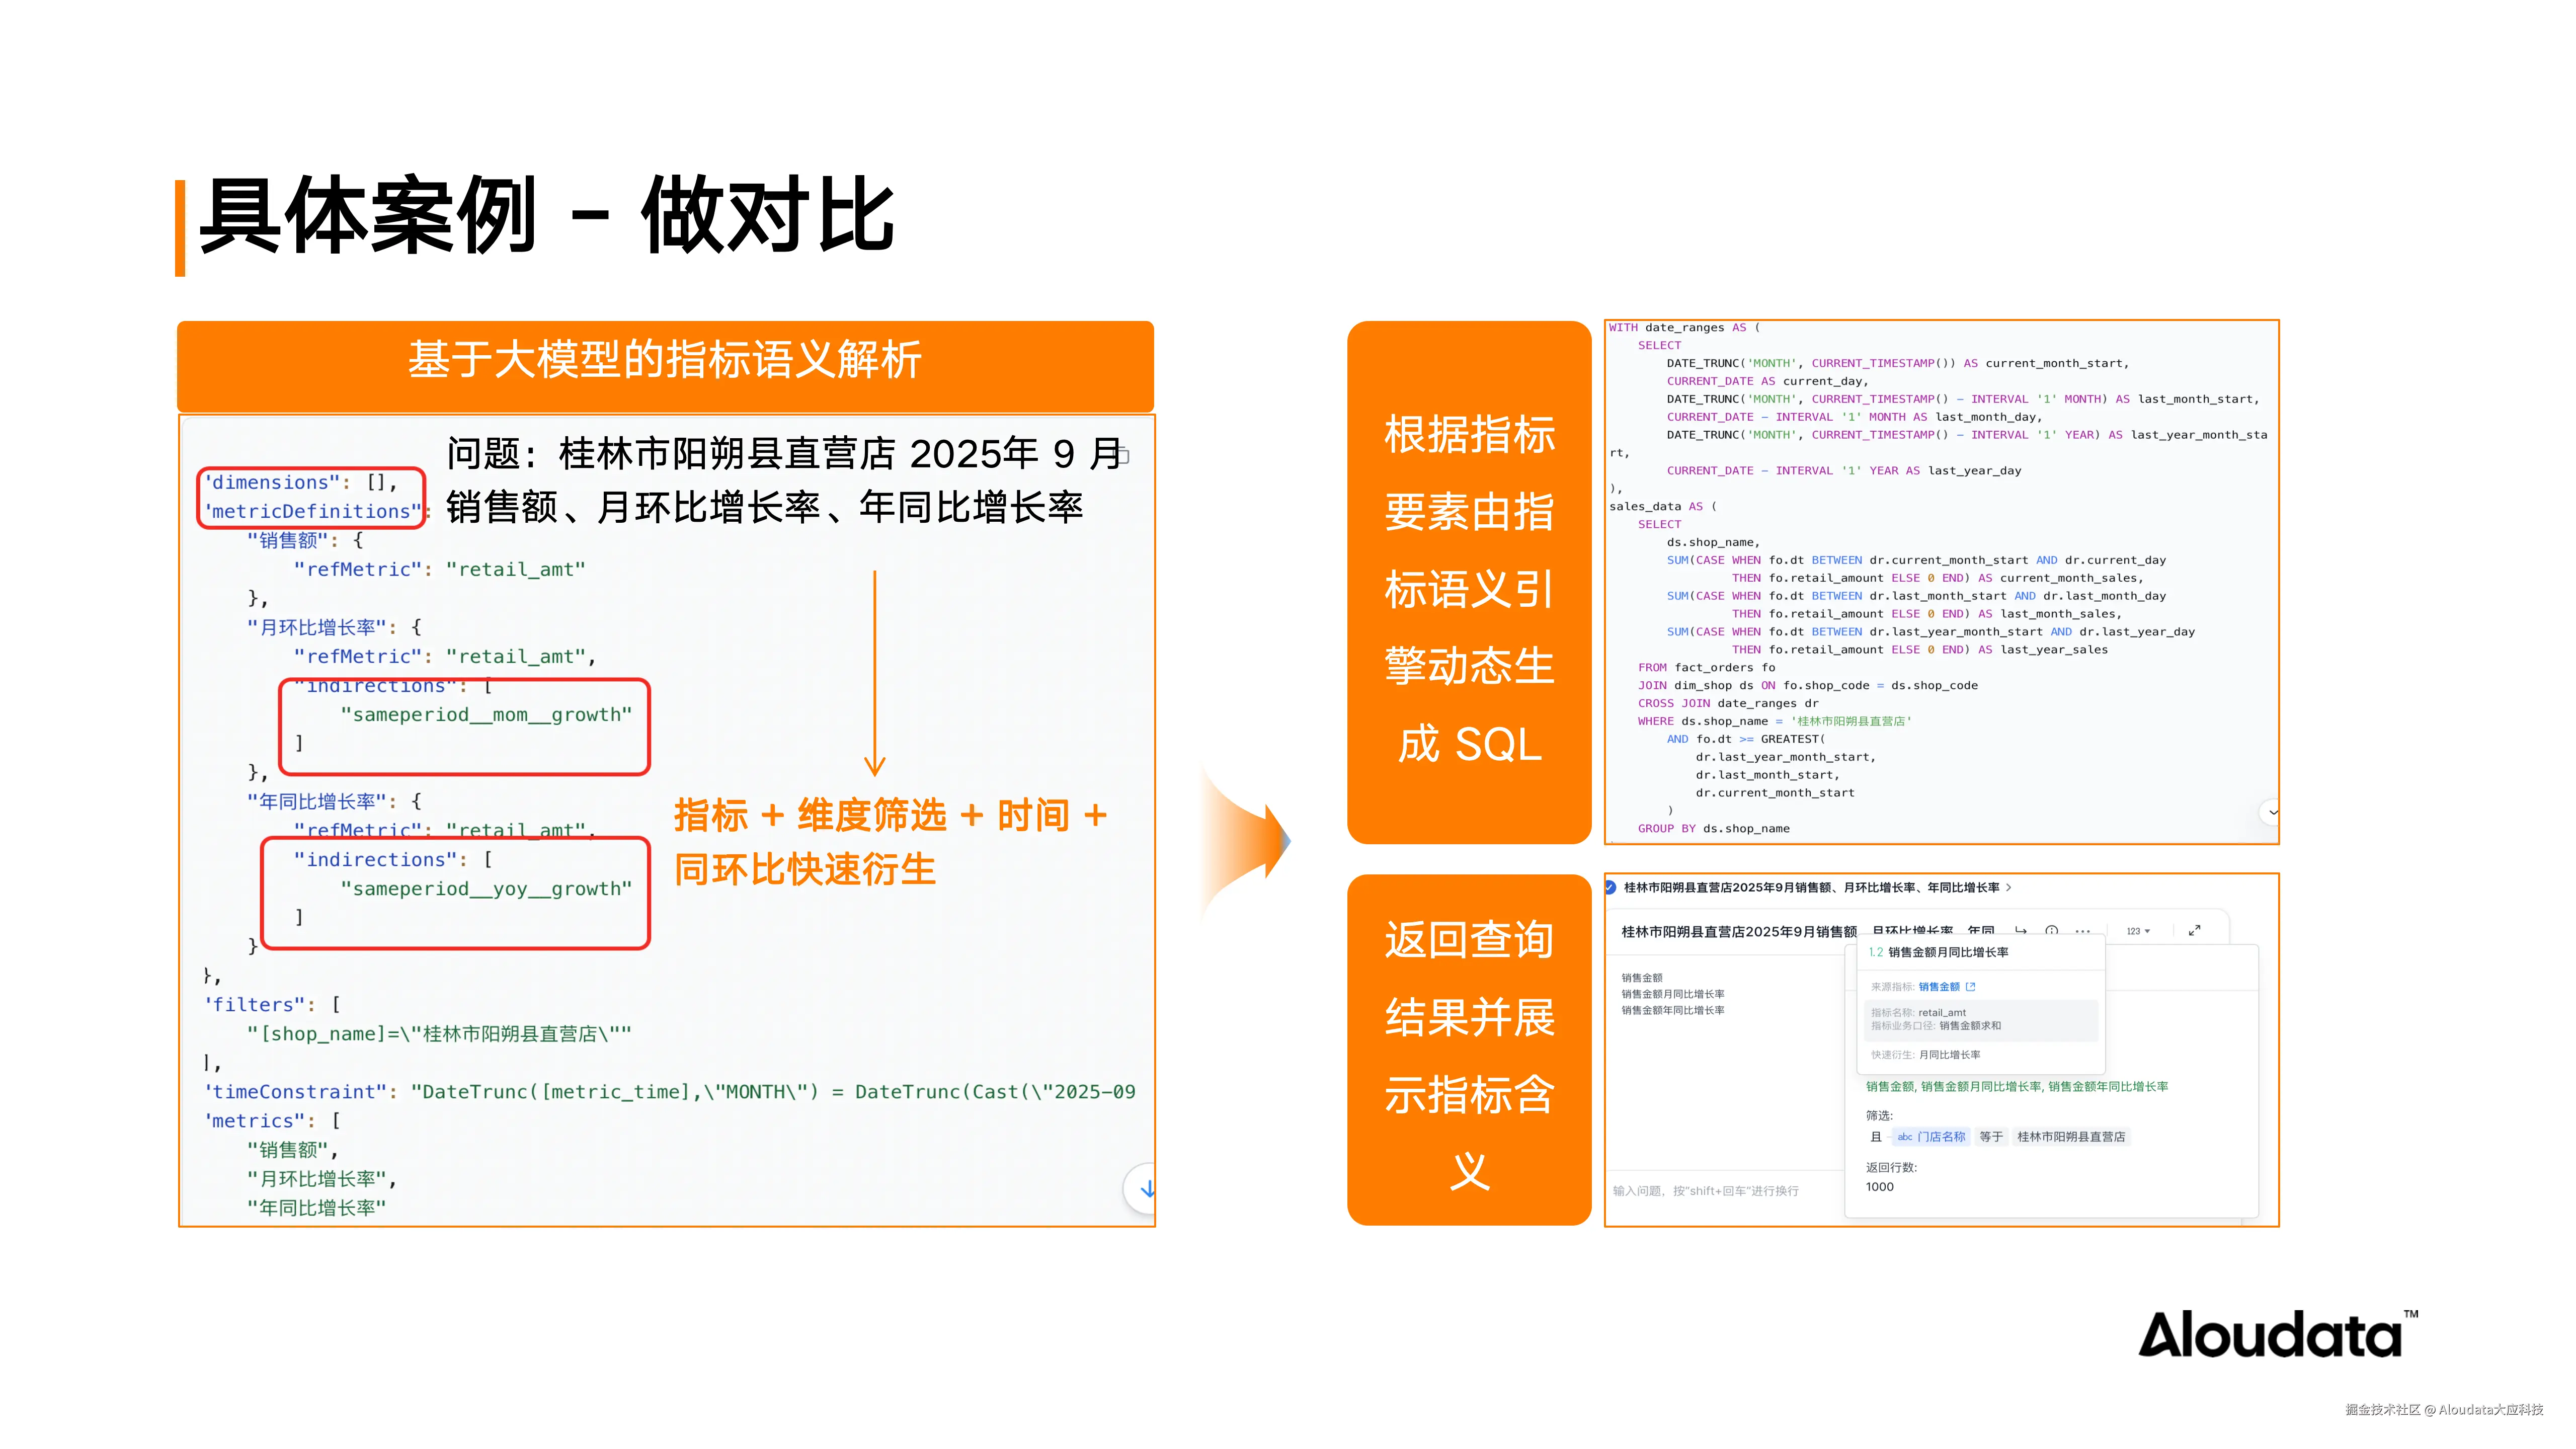Click the copy icon beside the question text
Viewport: 2576px width, 1449px height.
click(1123, 455)
